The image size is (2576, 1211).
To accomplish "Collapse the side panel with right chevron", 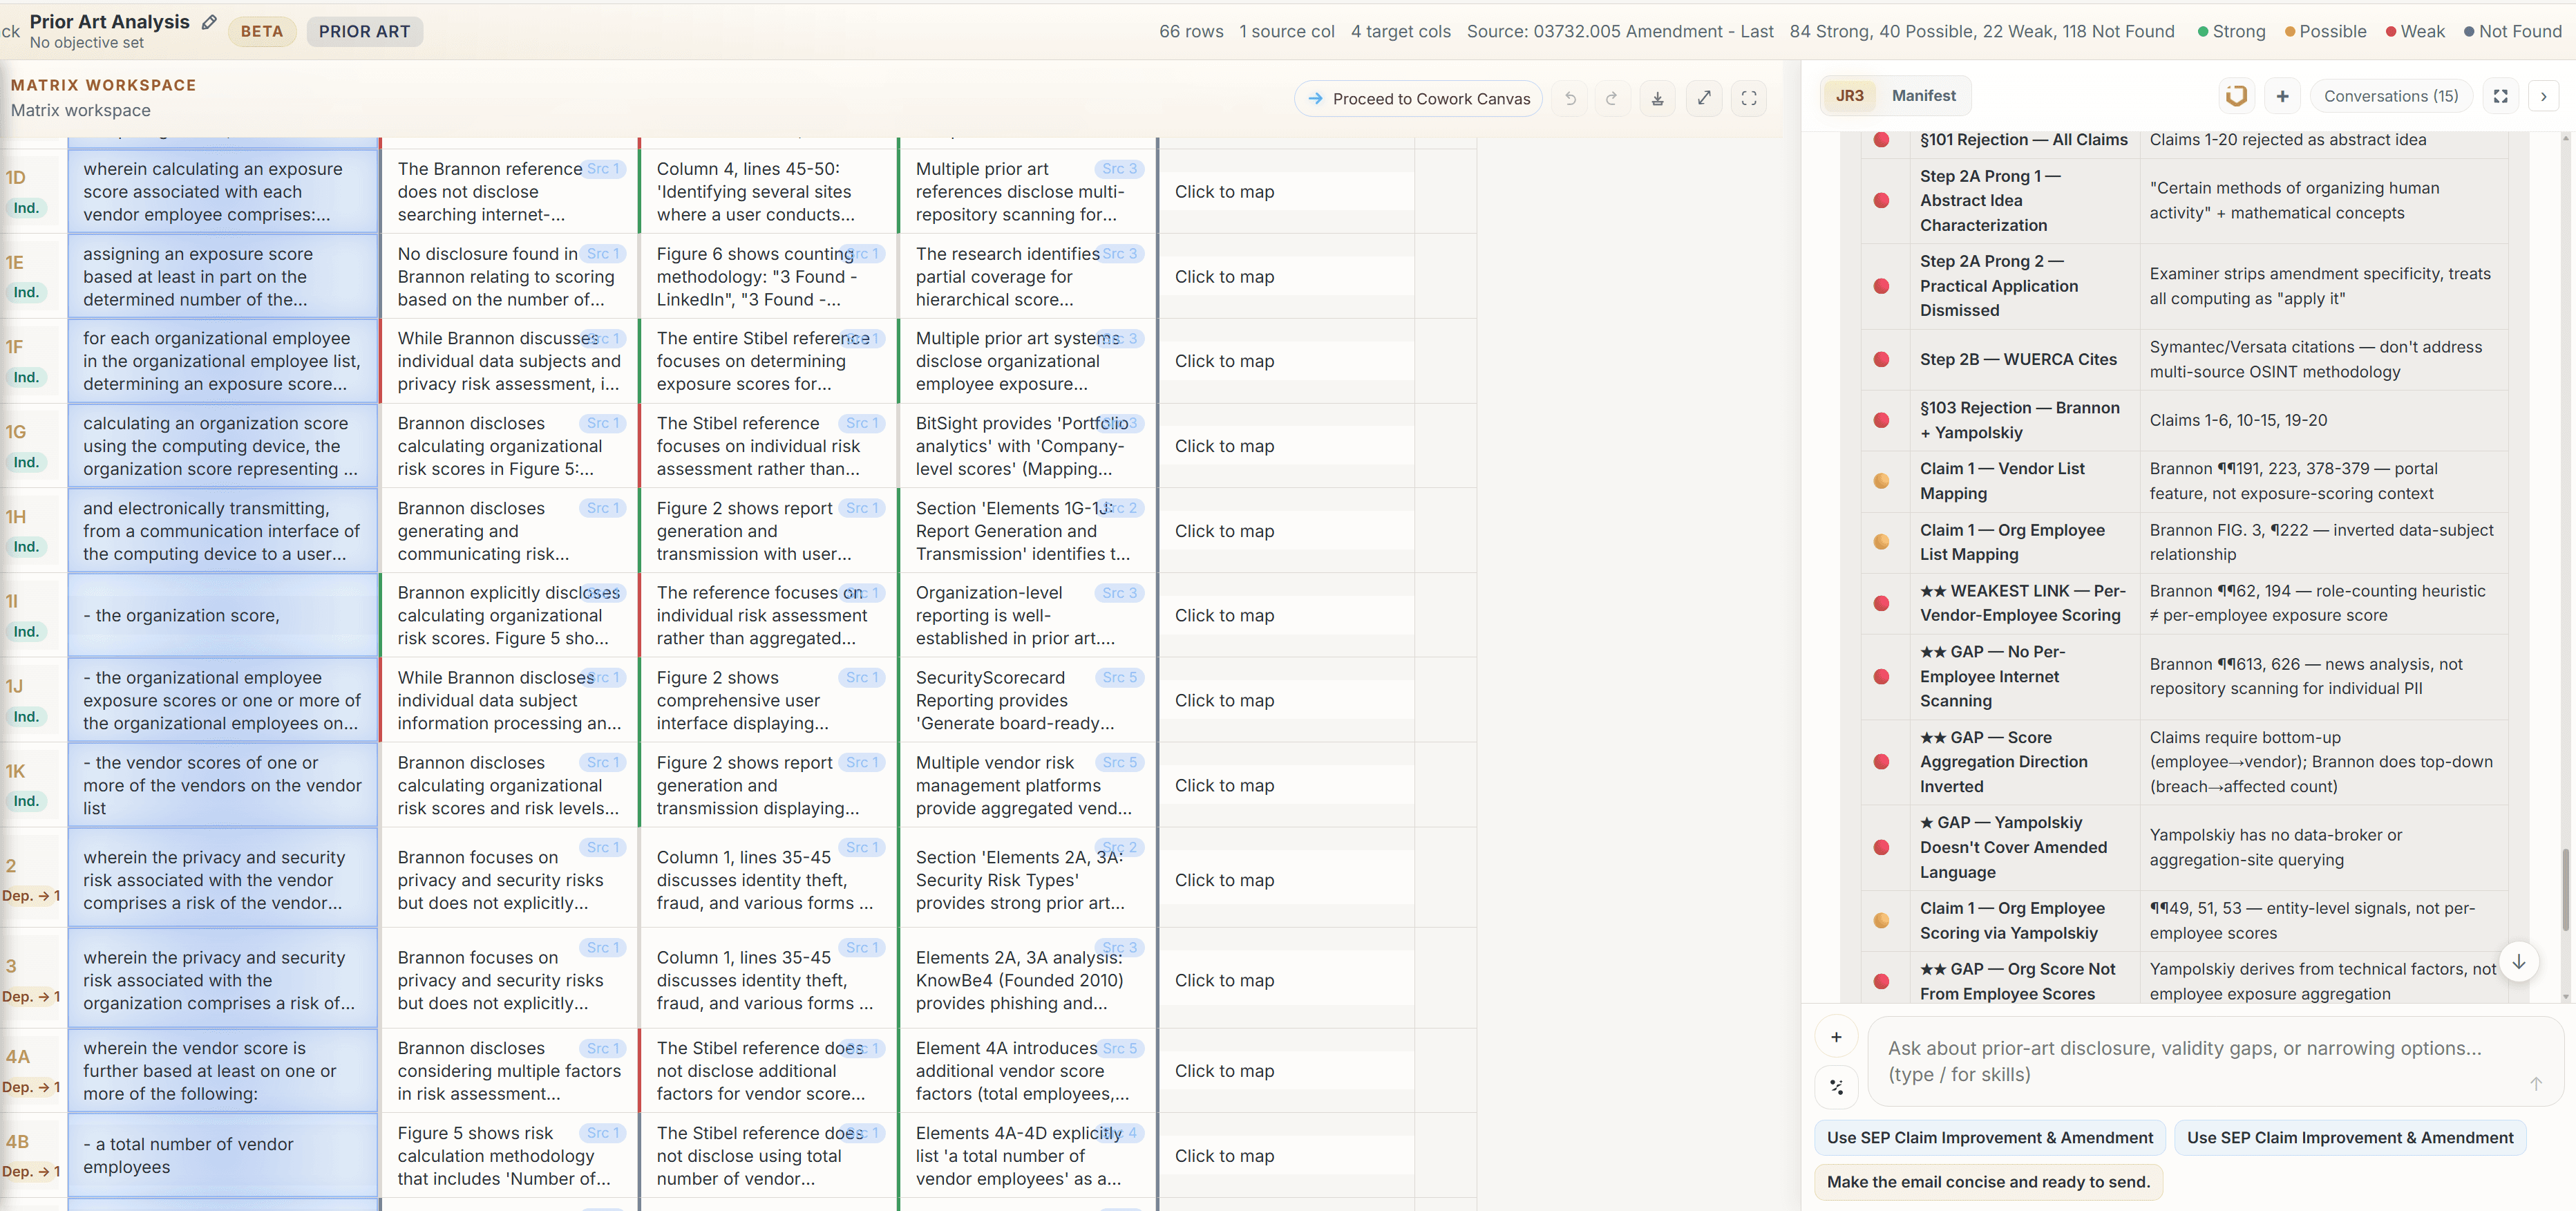I will (2543, 96).
